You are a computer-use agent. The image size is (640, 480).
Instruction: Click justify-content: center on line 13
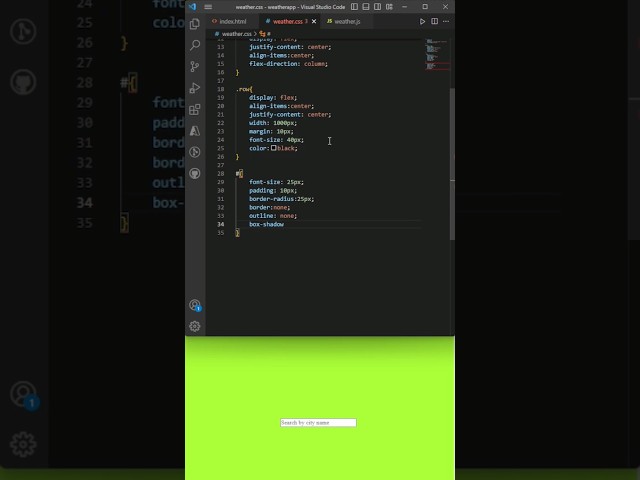[x=290, y=47]
